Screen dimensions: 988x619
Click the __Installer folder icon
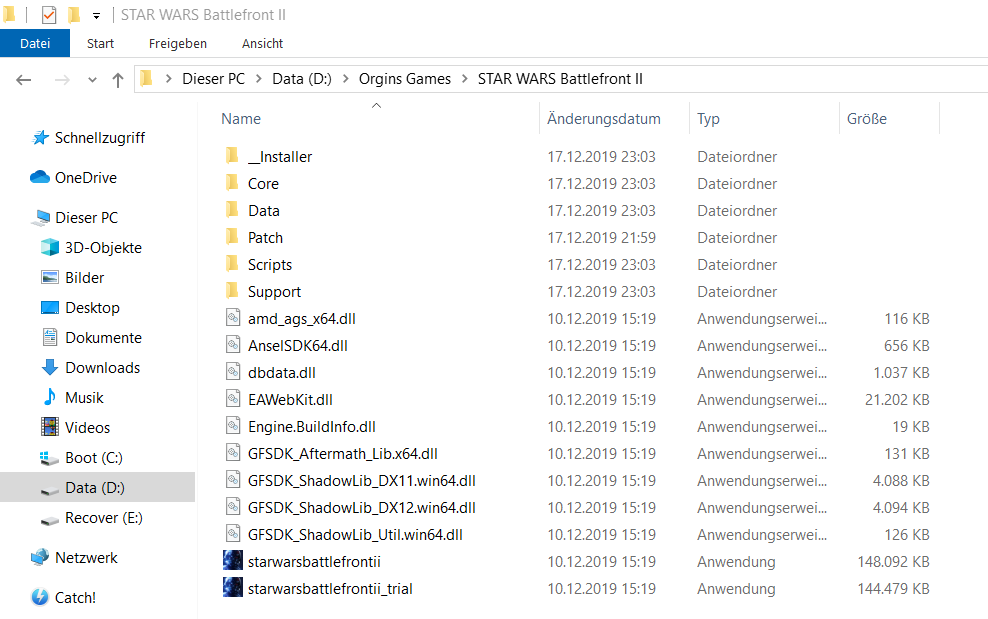232,156
